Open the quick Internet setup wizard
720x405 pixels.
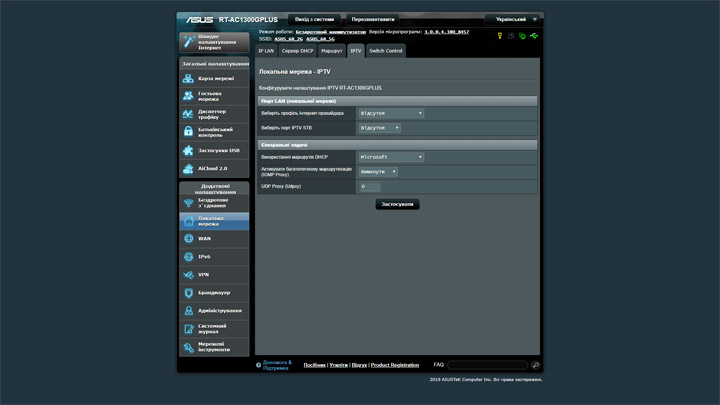(214, 42)
